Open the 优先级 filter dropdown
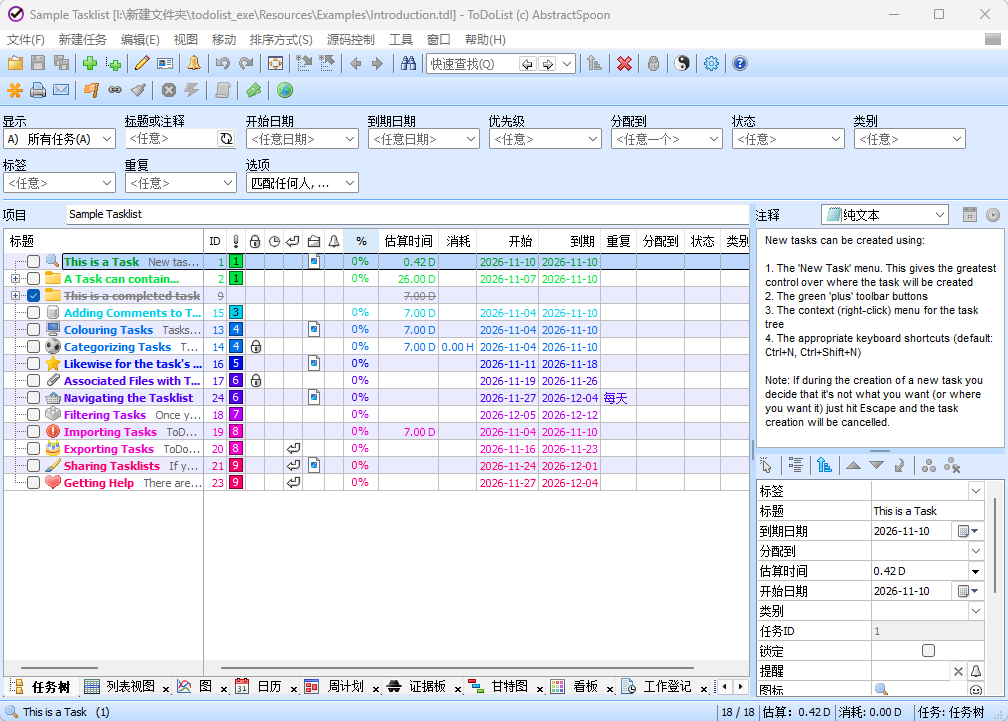The image size is (1008, 721). click(545, 139)
